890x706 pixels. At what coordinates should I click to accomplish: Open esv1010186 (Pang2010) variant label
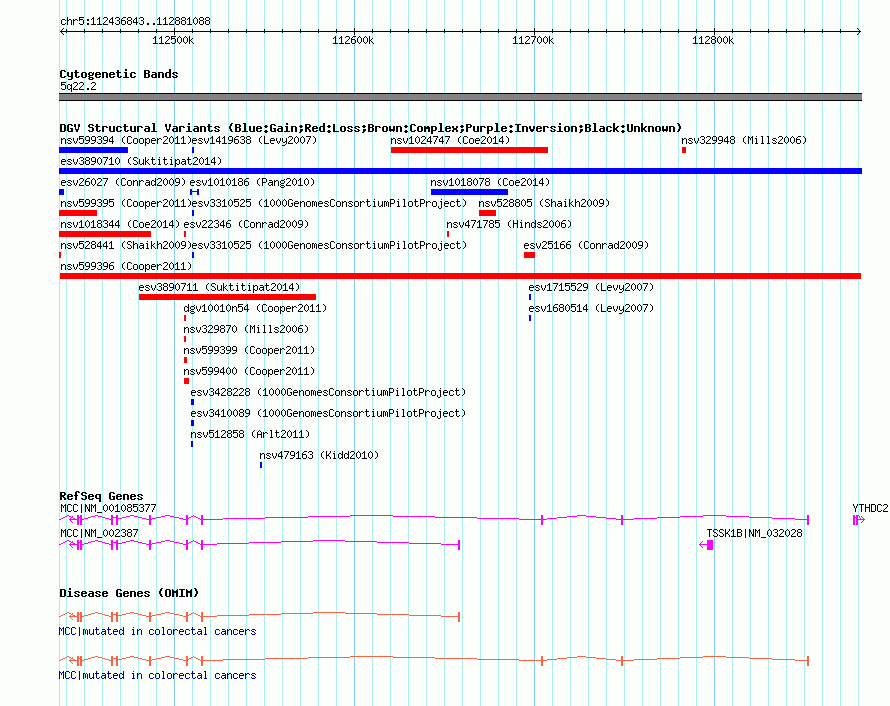click(252, 182)
